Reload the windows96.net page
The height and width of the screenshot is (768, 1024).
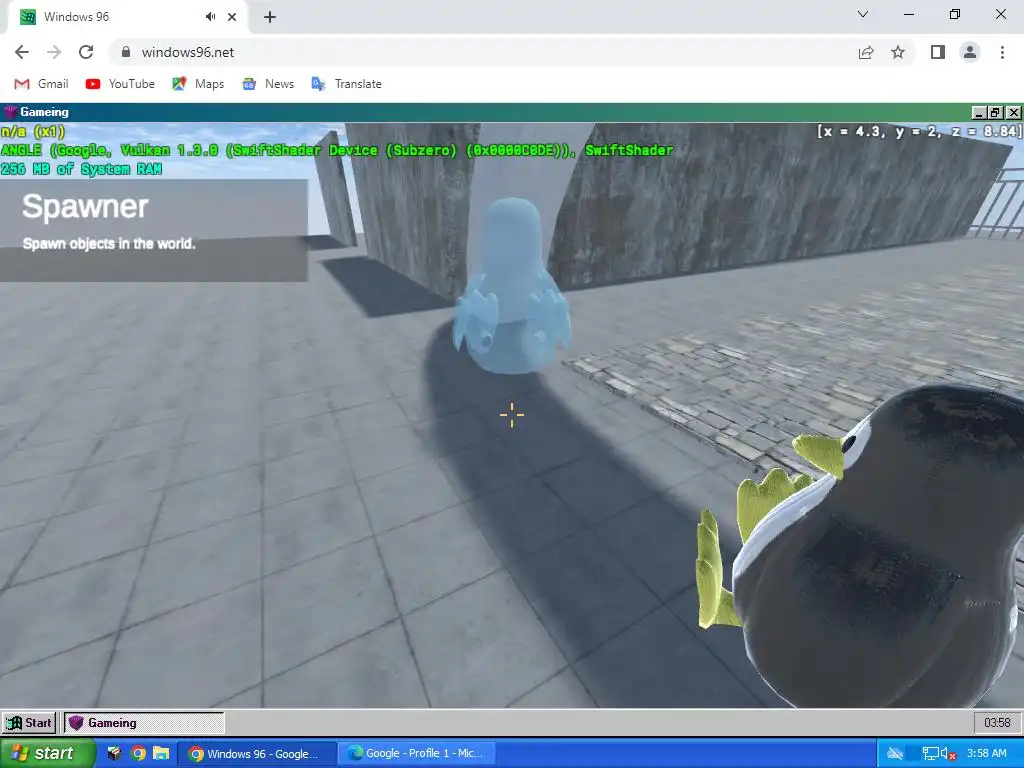[86, 52]
